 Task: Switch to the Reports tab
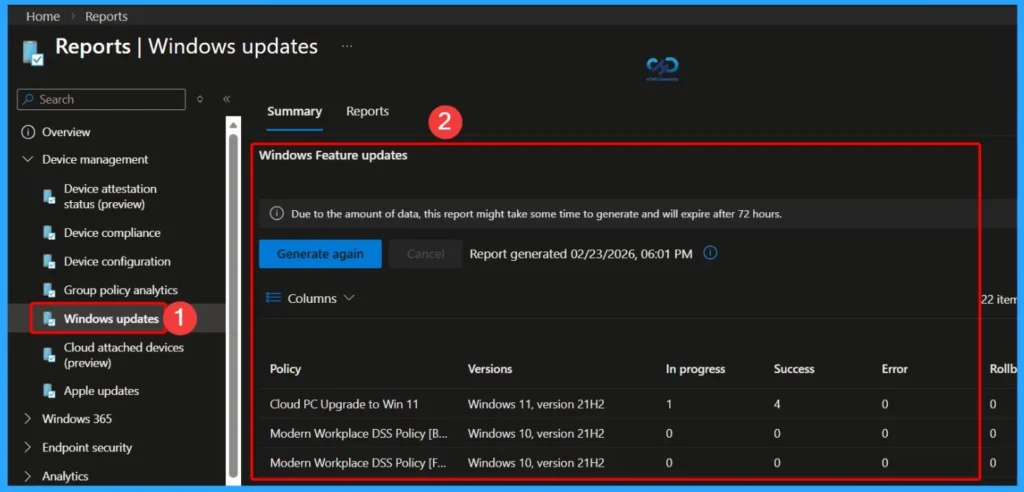(x=368, y=111)
